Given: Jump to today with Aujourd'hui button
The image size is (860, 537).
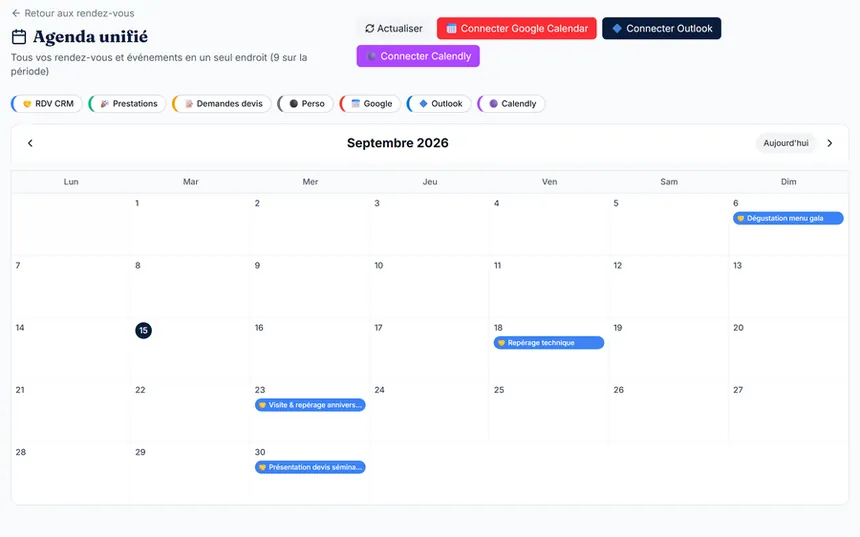Looking at the screenshot, I should coord(786,143).
